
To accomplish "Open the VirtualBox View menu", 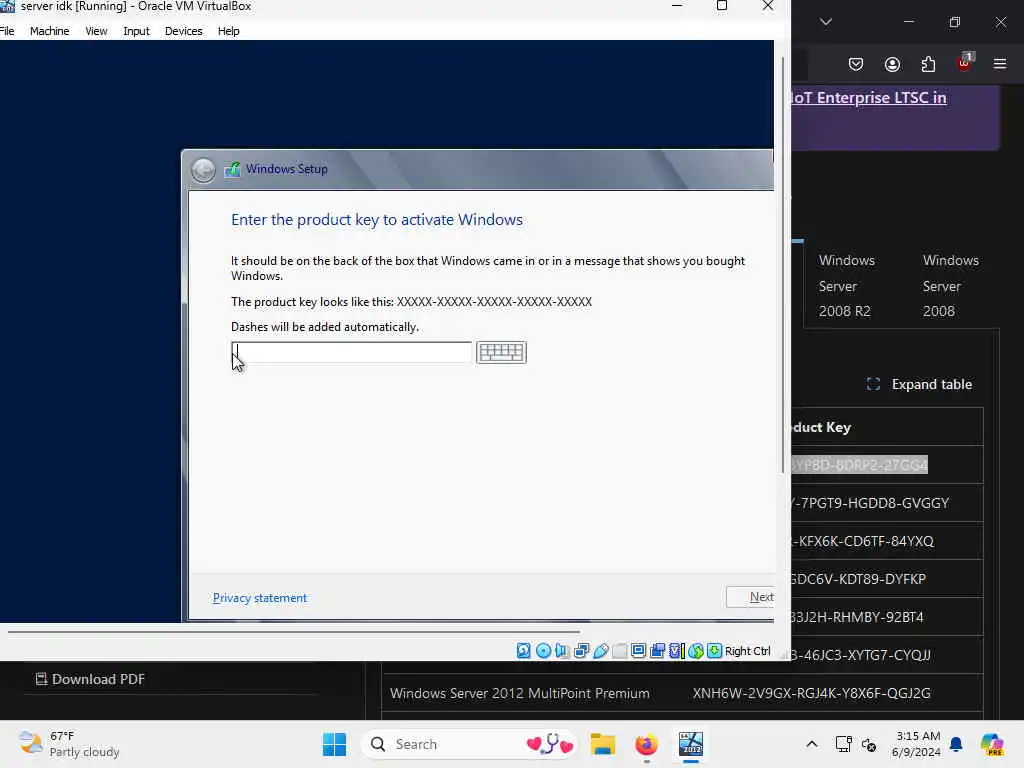I will coord(96,31).
